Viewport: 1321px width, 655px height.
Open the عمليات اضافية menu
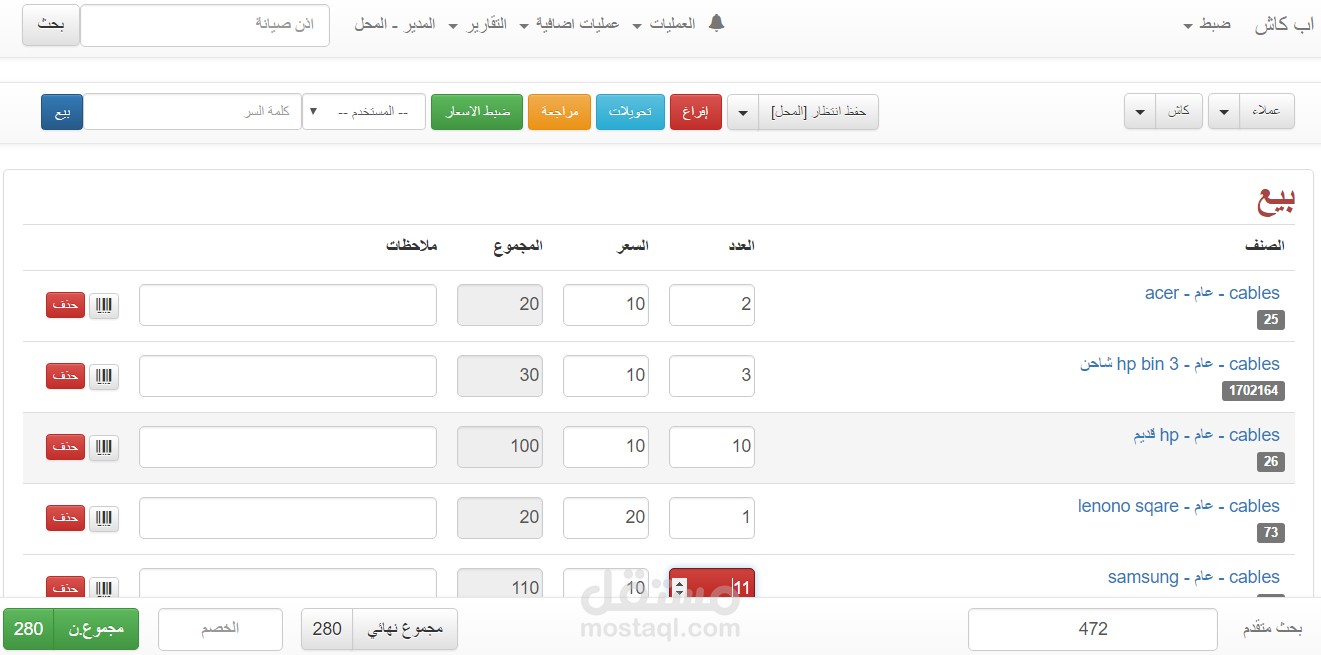point(569,24)
